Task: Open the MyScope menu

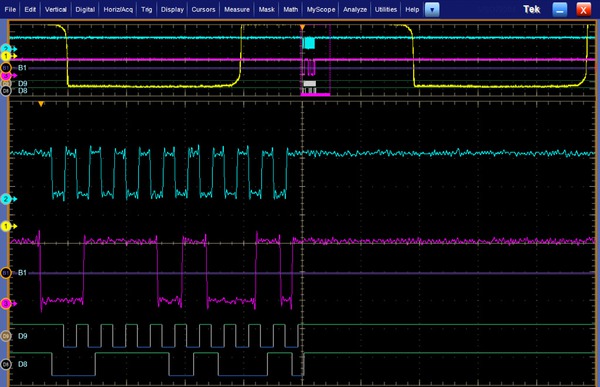Action: [321, 10]
